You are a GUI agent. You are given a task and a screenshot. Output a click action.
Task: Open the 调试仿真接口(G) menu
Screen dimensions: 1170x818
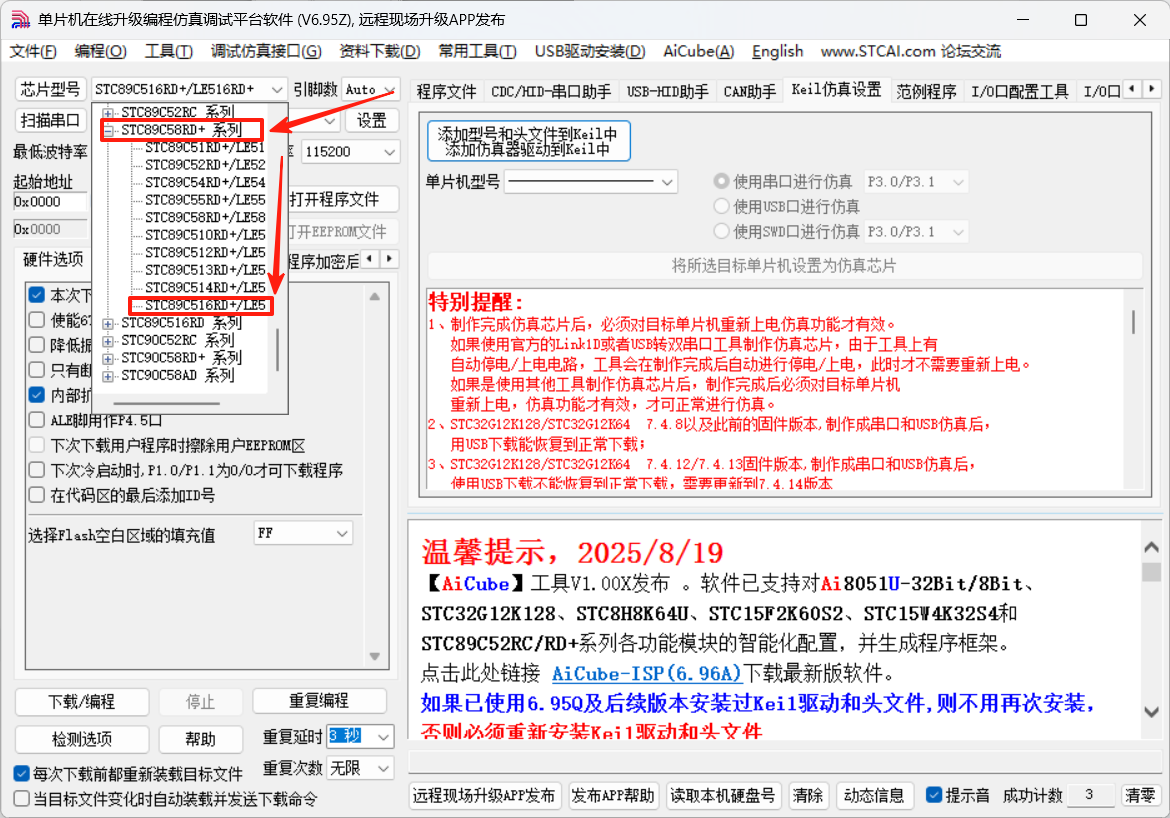pos(266,51)
